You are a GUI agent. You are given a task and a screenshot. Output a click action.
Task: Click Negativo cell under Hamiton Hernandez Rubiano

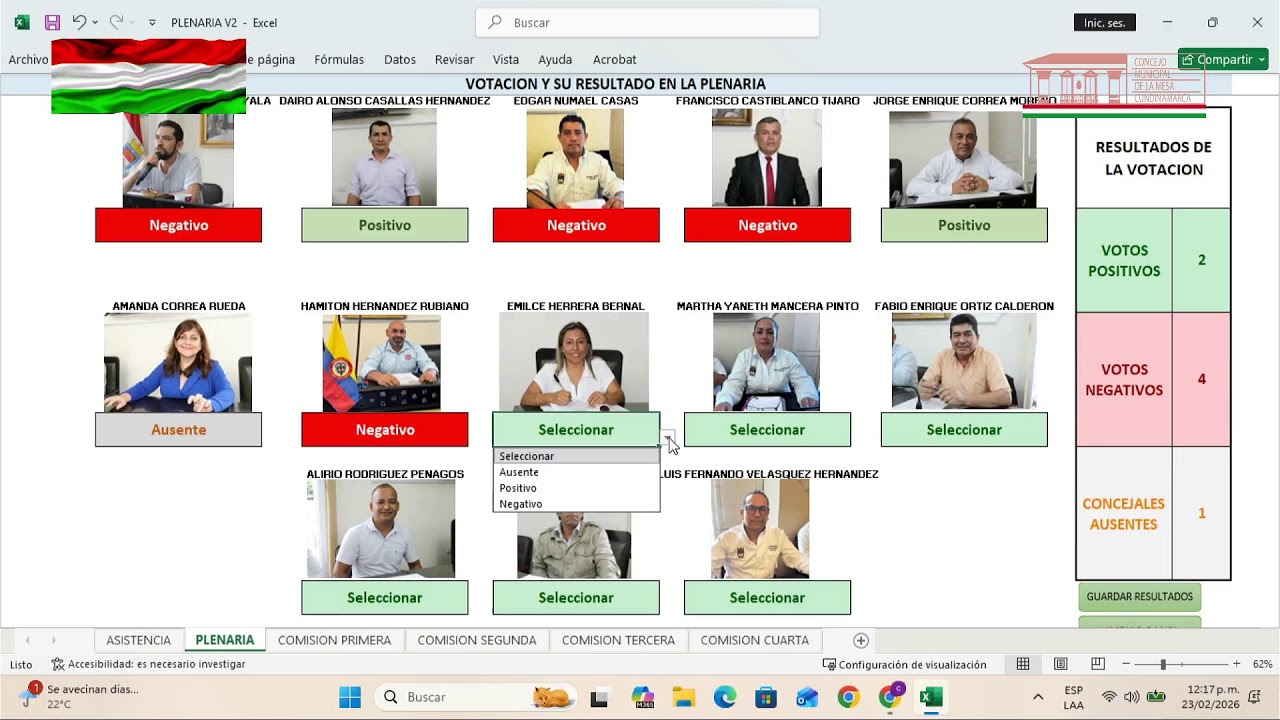(x=384, y=430)
